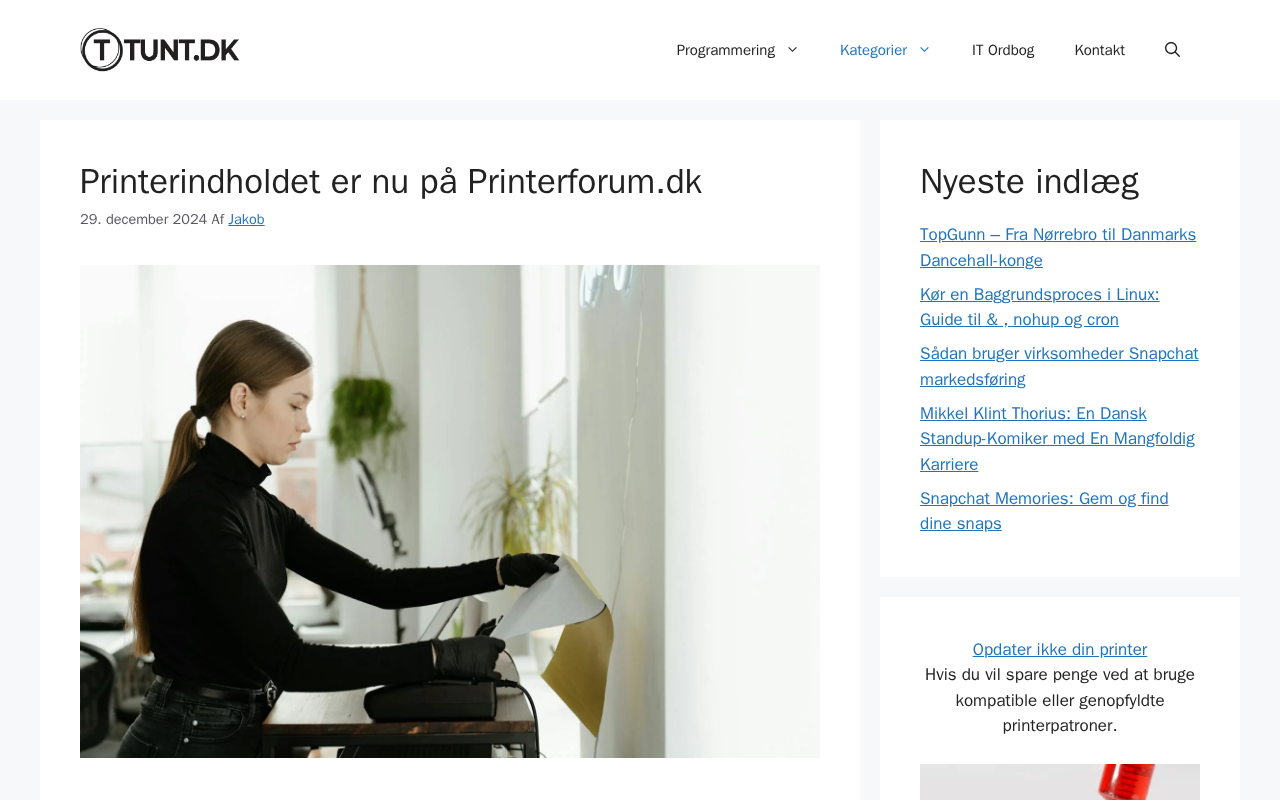Open the Mikkel Klint Thorius post
This screenshot has height=800, width=1280.
pos(1057,438)
